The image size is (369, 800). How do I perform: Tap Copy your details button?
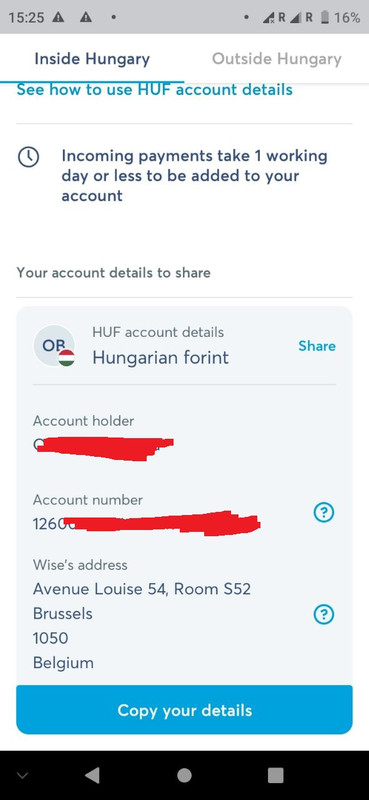pos(184,710)
